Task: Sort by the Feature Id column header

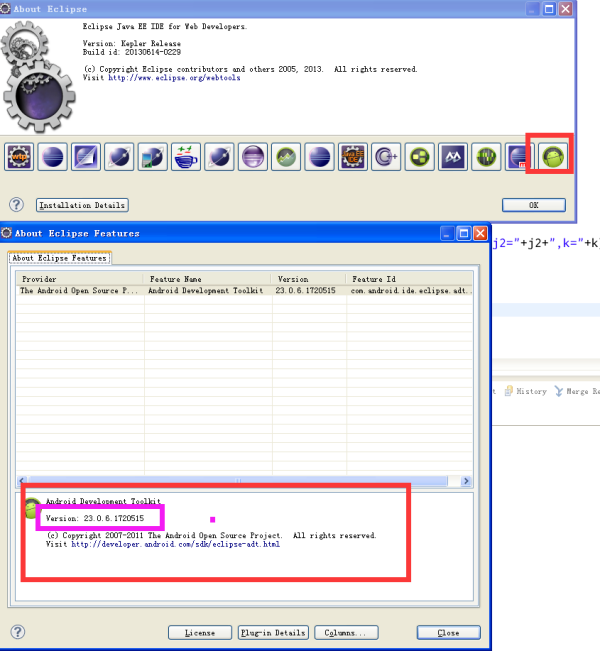Action: [409, 279]
